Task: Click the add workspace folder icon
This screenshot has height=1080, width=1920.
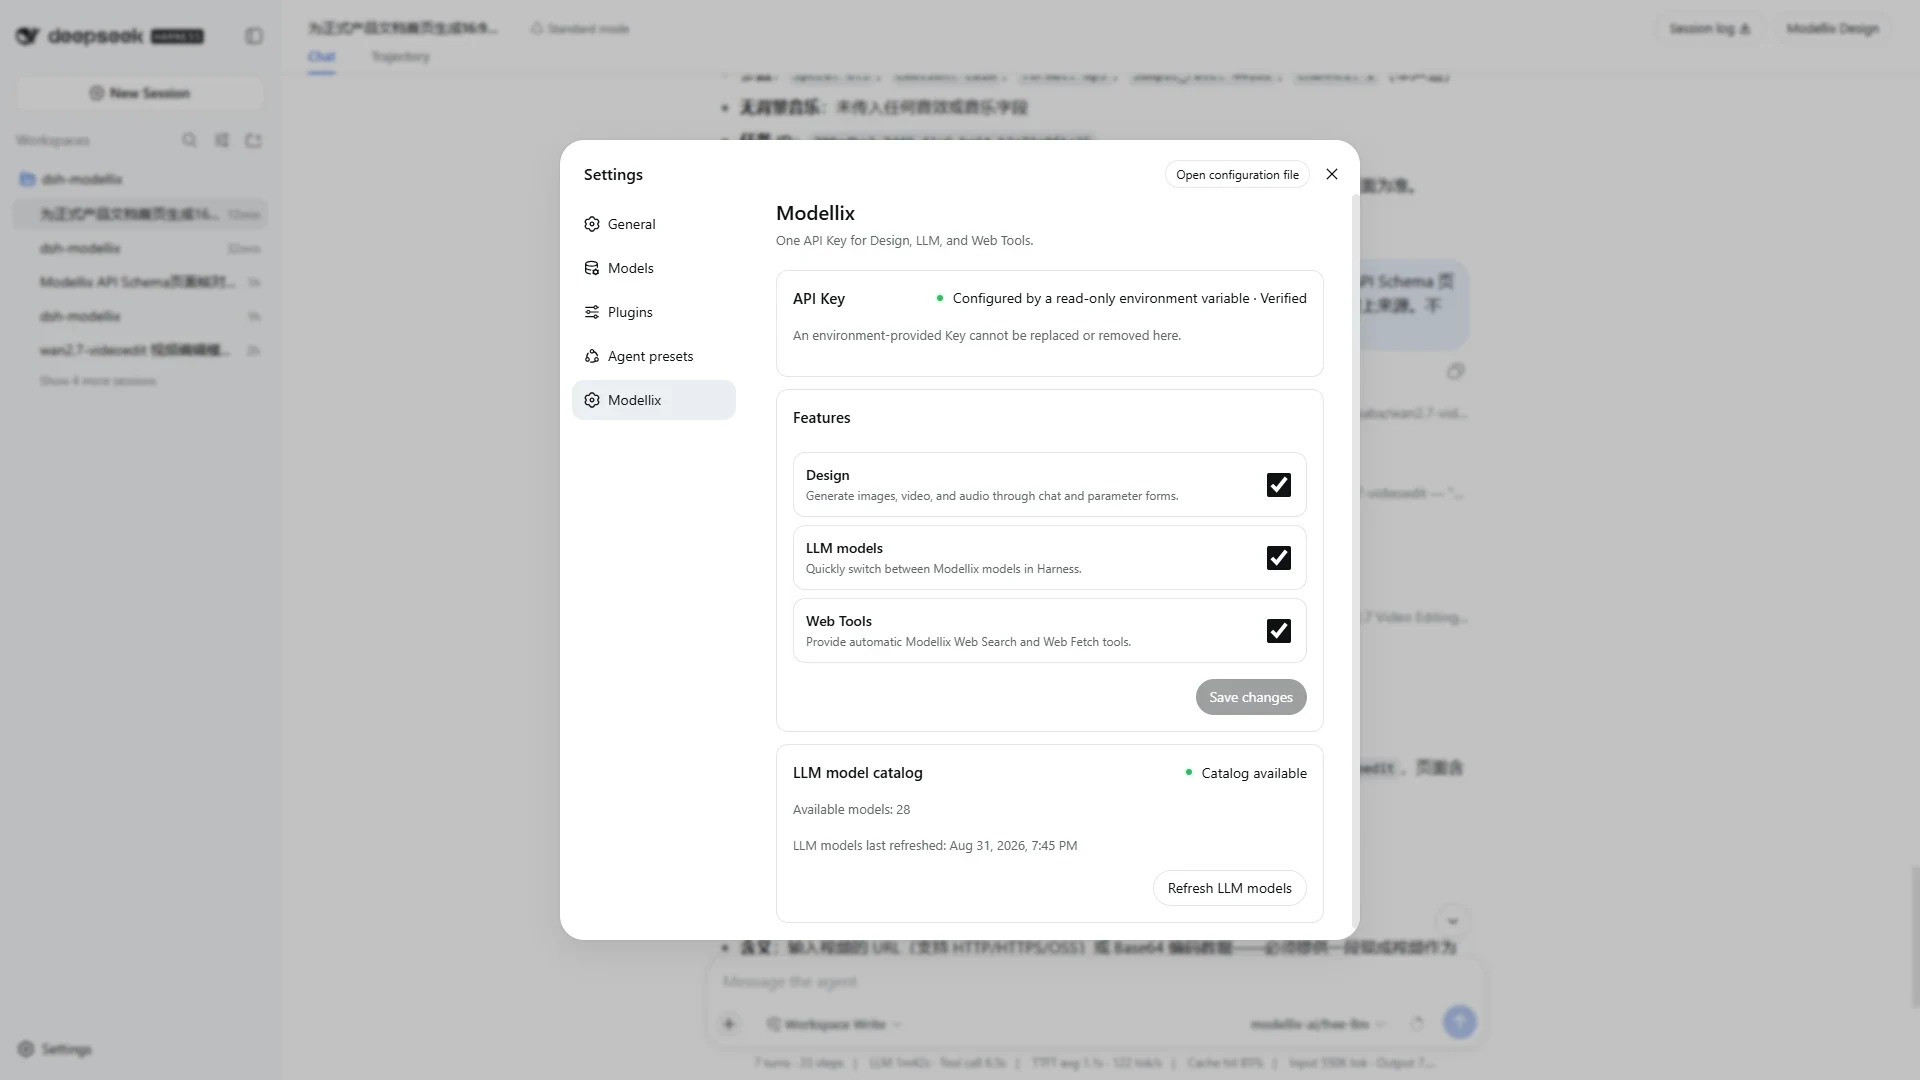Action: tap(253, 140)
